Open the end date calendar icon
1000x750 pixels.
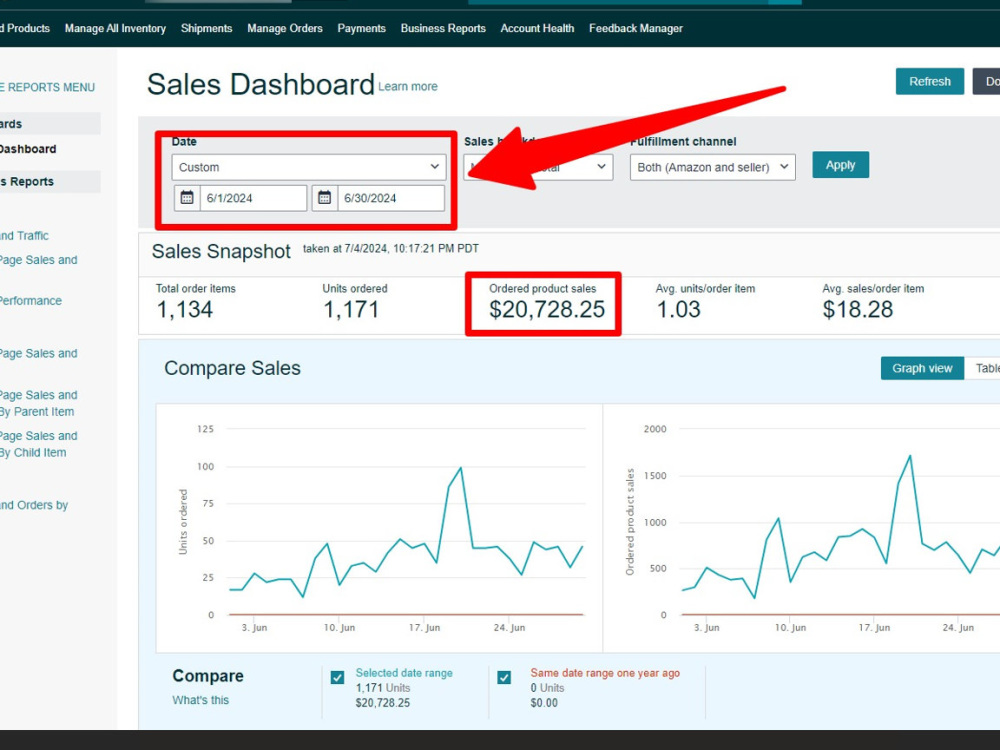coord(325,198)
